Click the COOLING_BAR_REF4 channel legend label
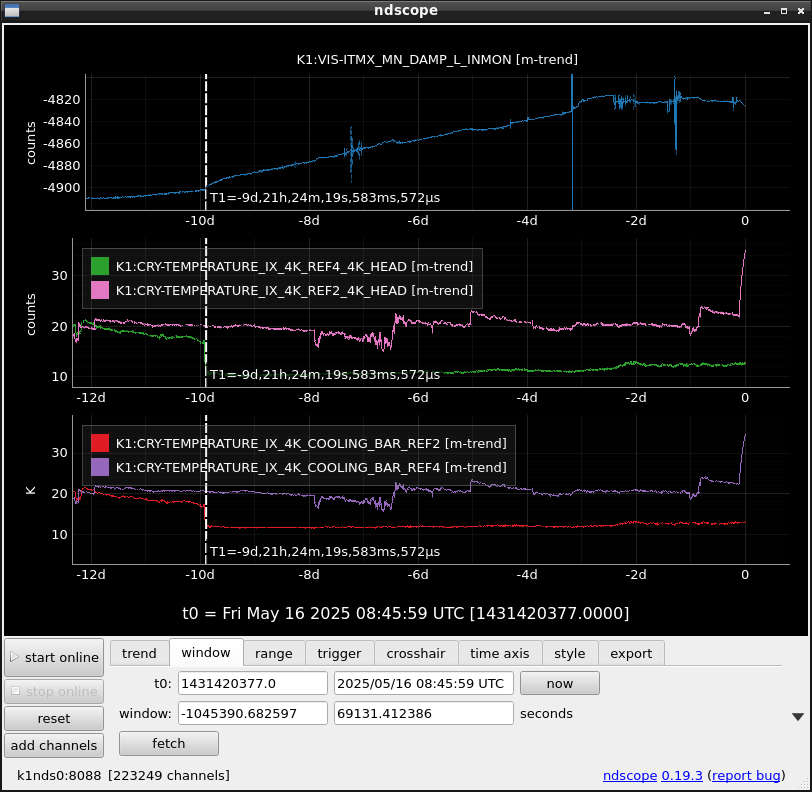This screenshot has width=812, height=792. click(311, 467)
